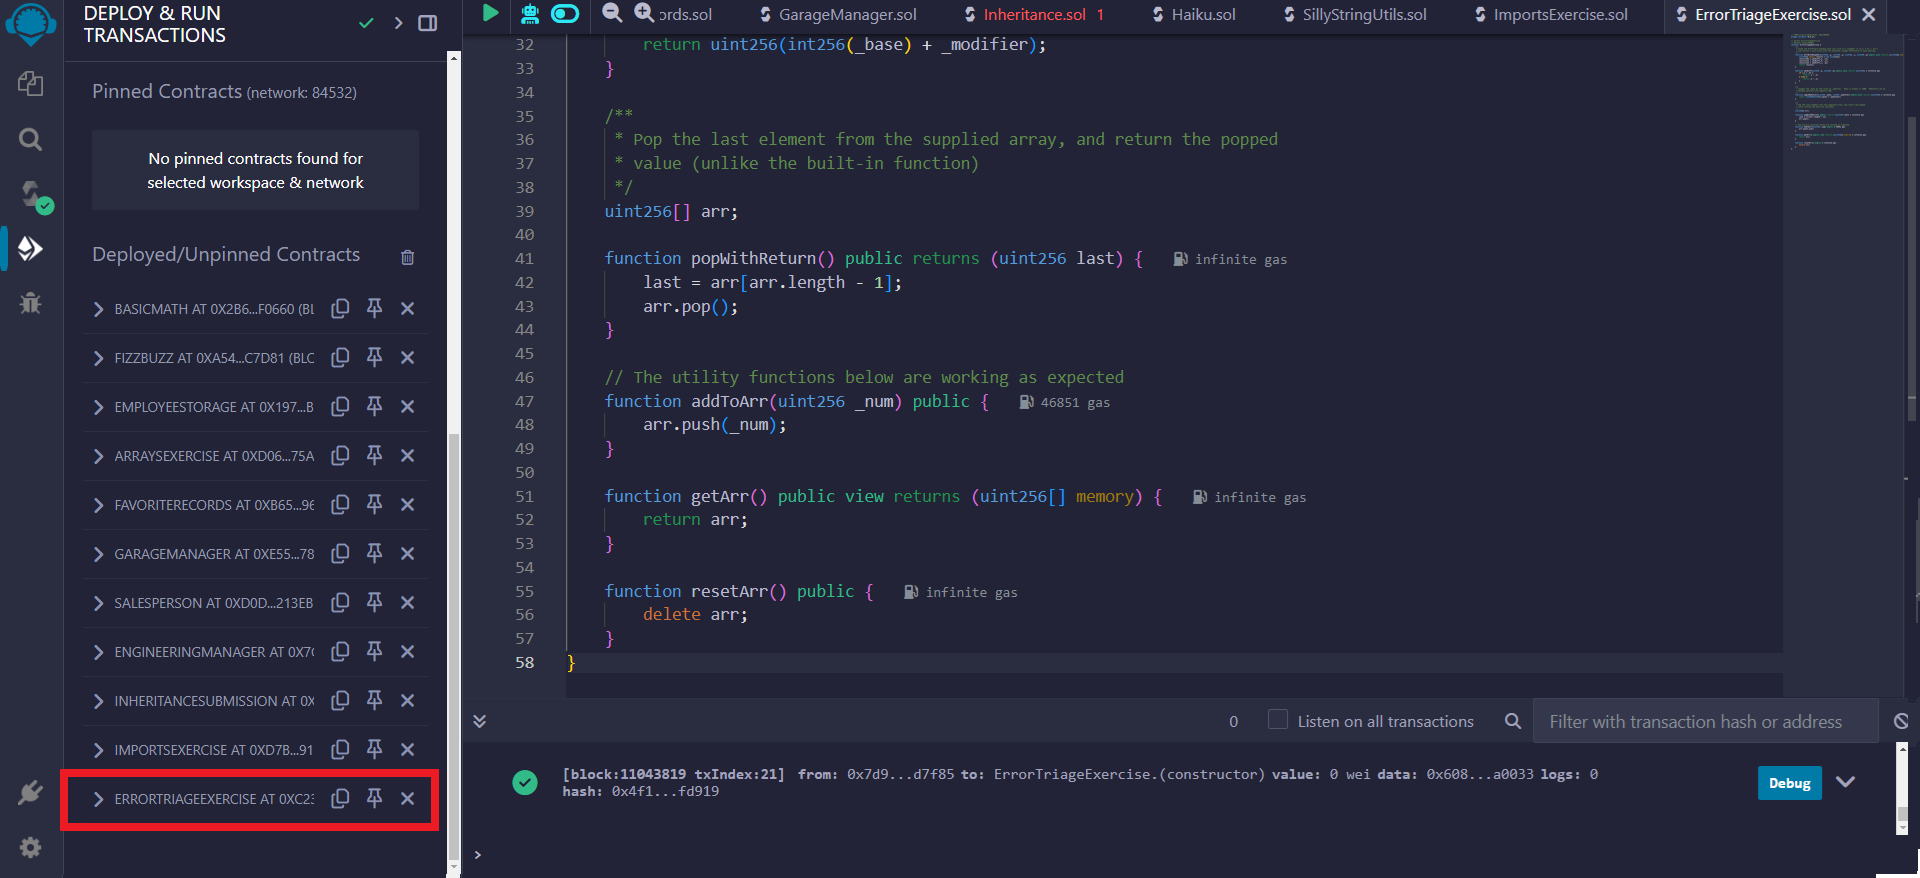
Task: Click the terminal search magnifier icon
Action: coord(1513,721)
